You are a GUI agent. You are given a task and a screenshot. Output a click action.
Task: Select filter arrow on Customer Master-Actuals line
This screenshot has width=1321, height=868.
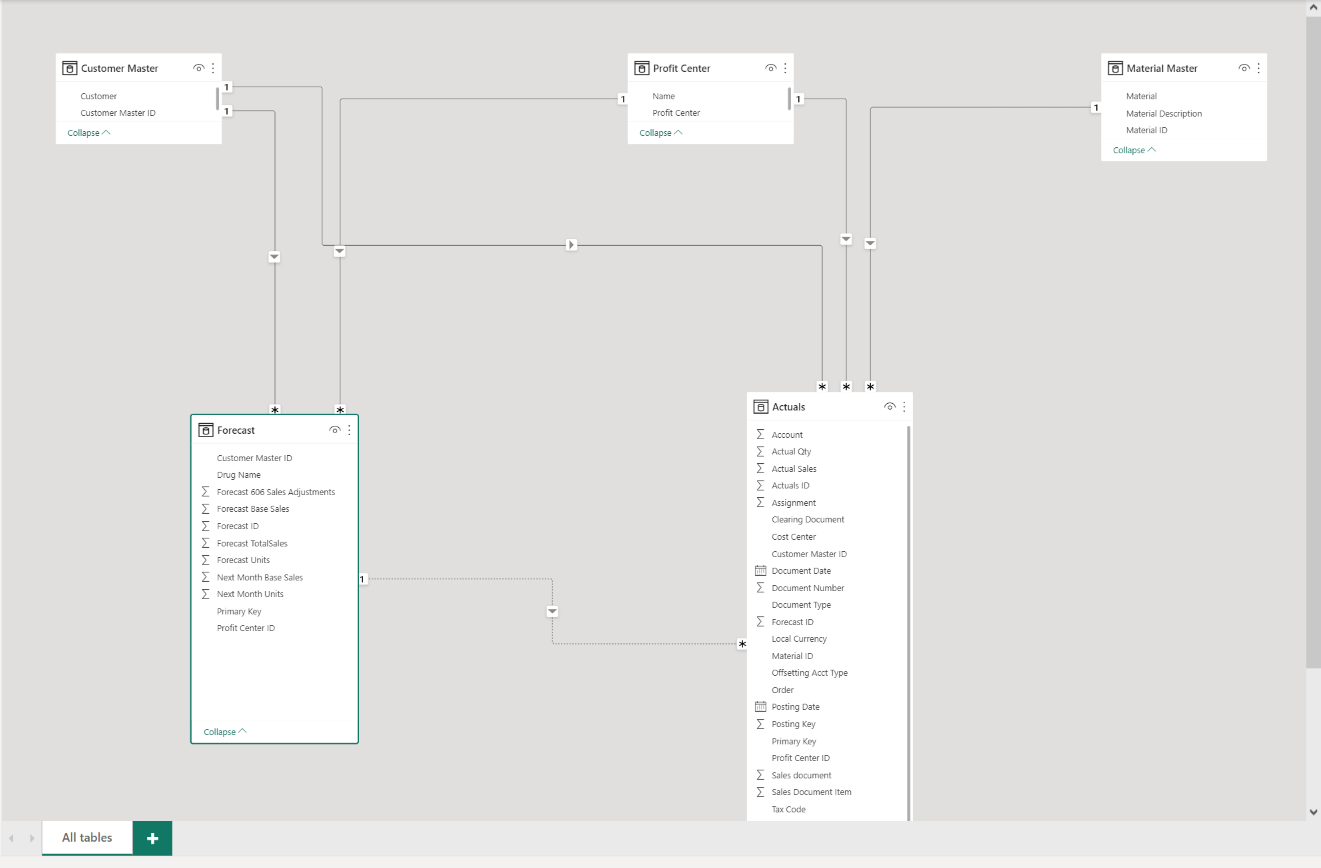[x=571, y=244]
